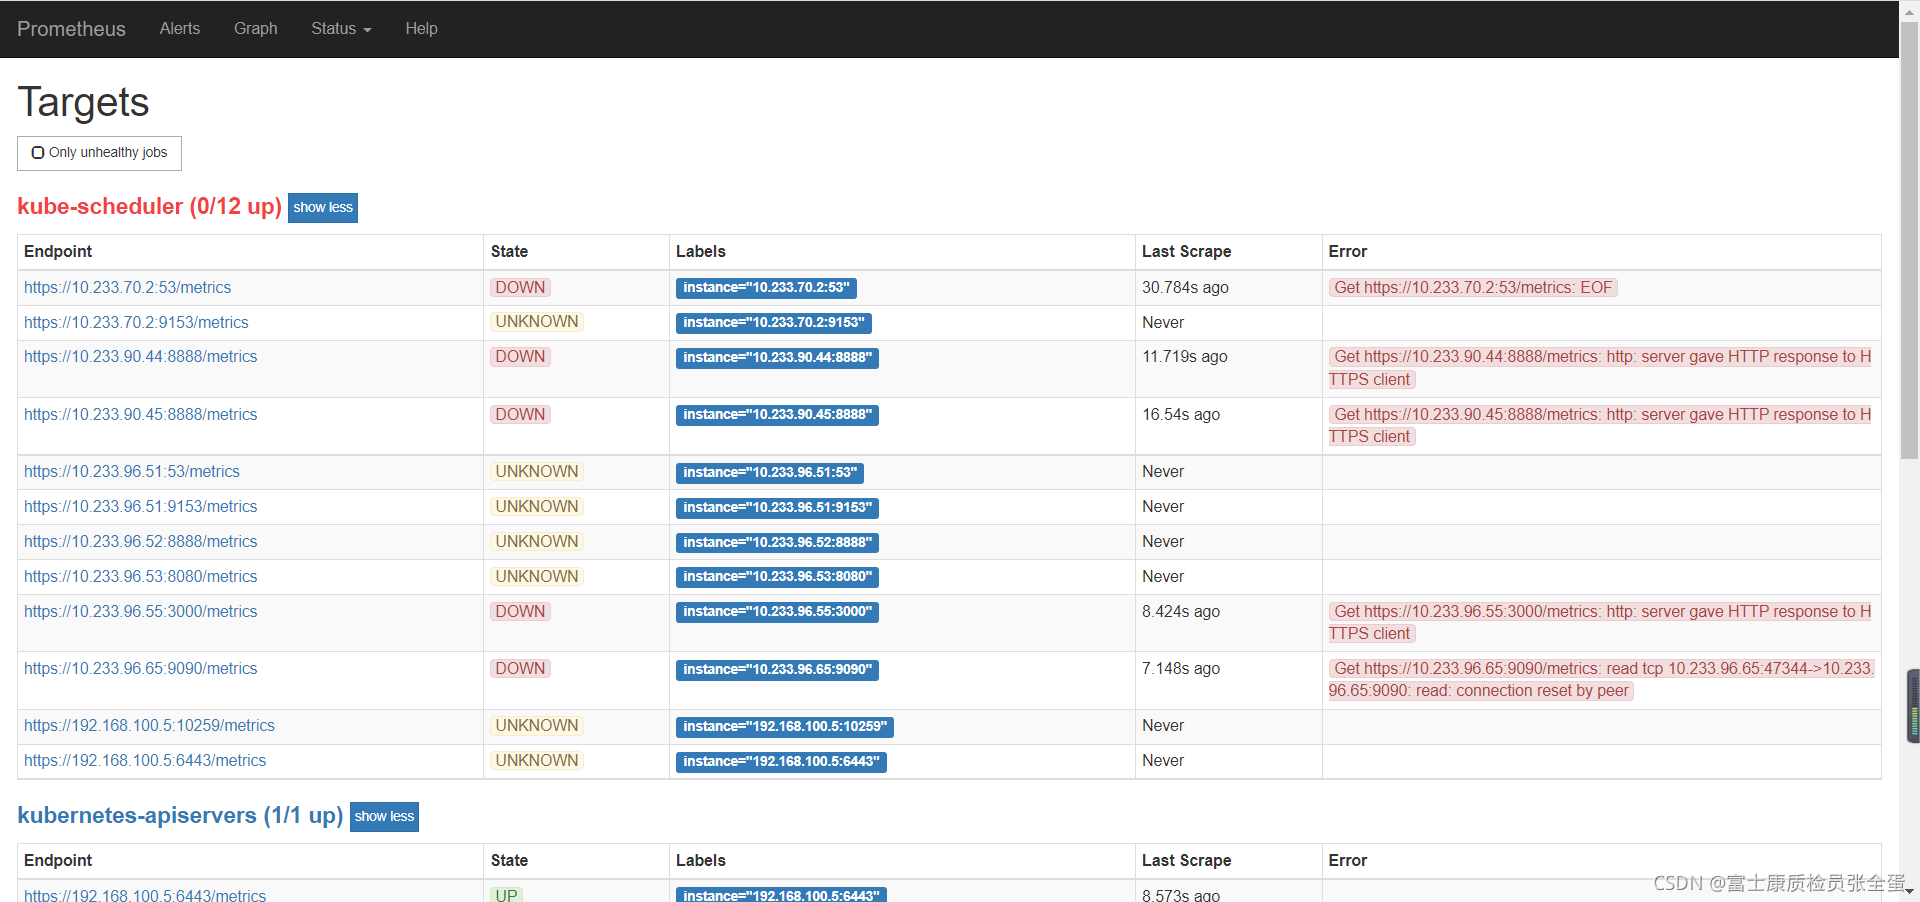The image size is (1920, 902).
Task: Click the instance="10.233.96.65:9090" label badge
Action: 777,670
